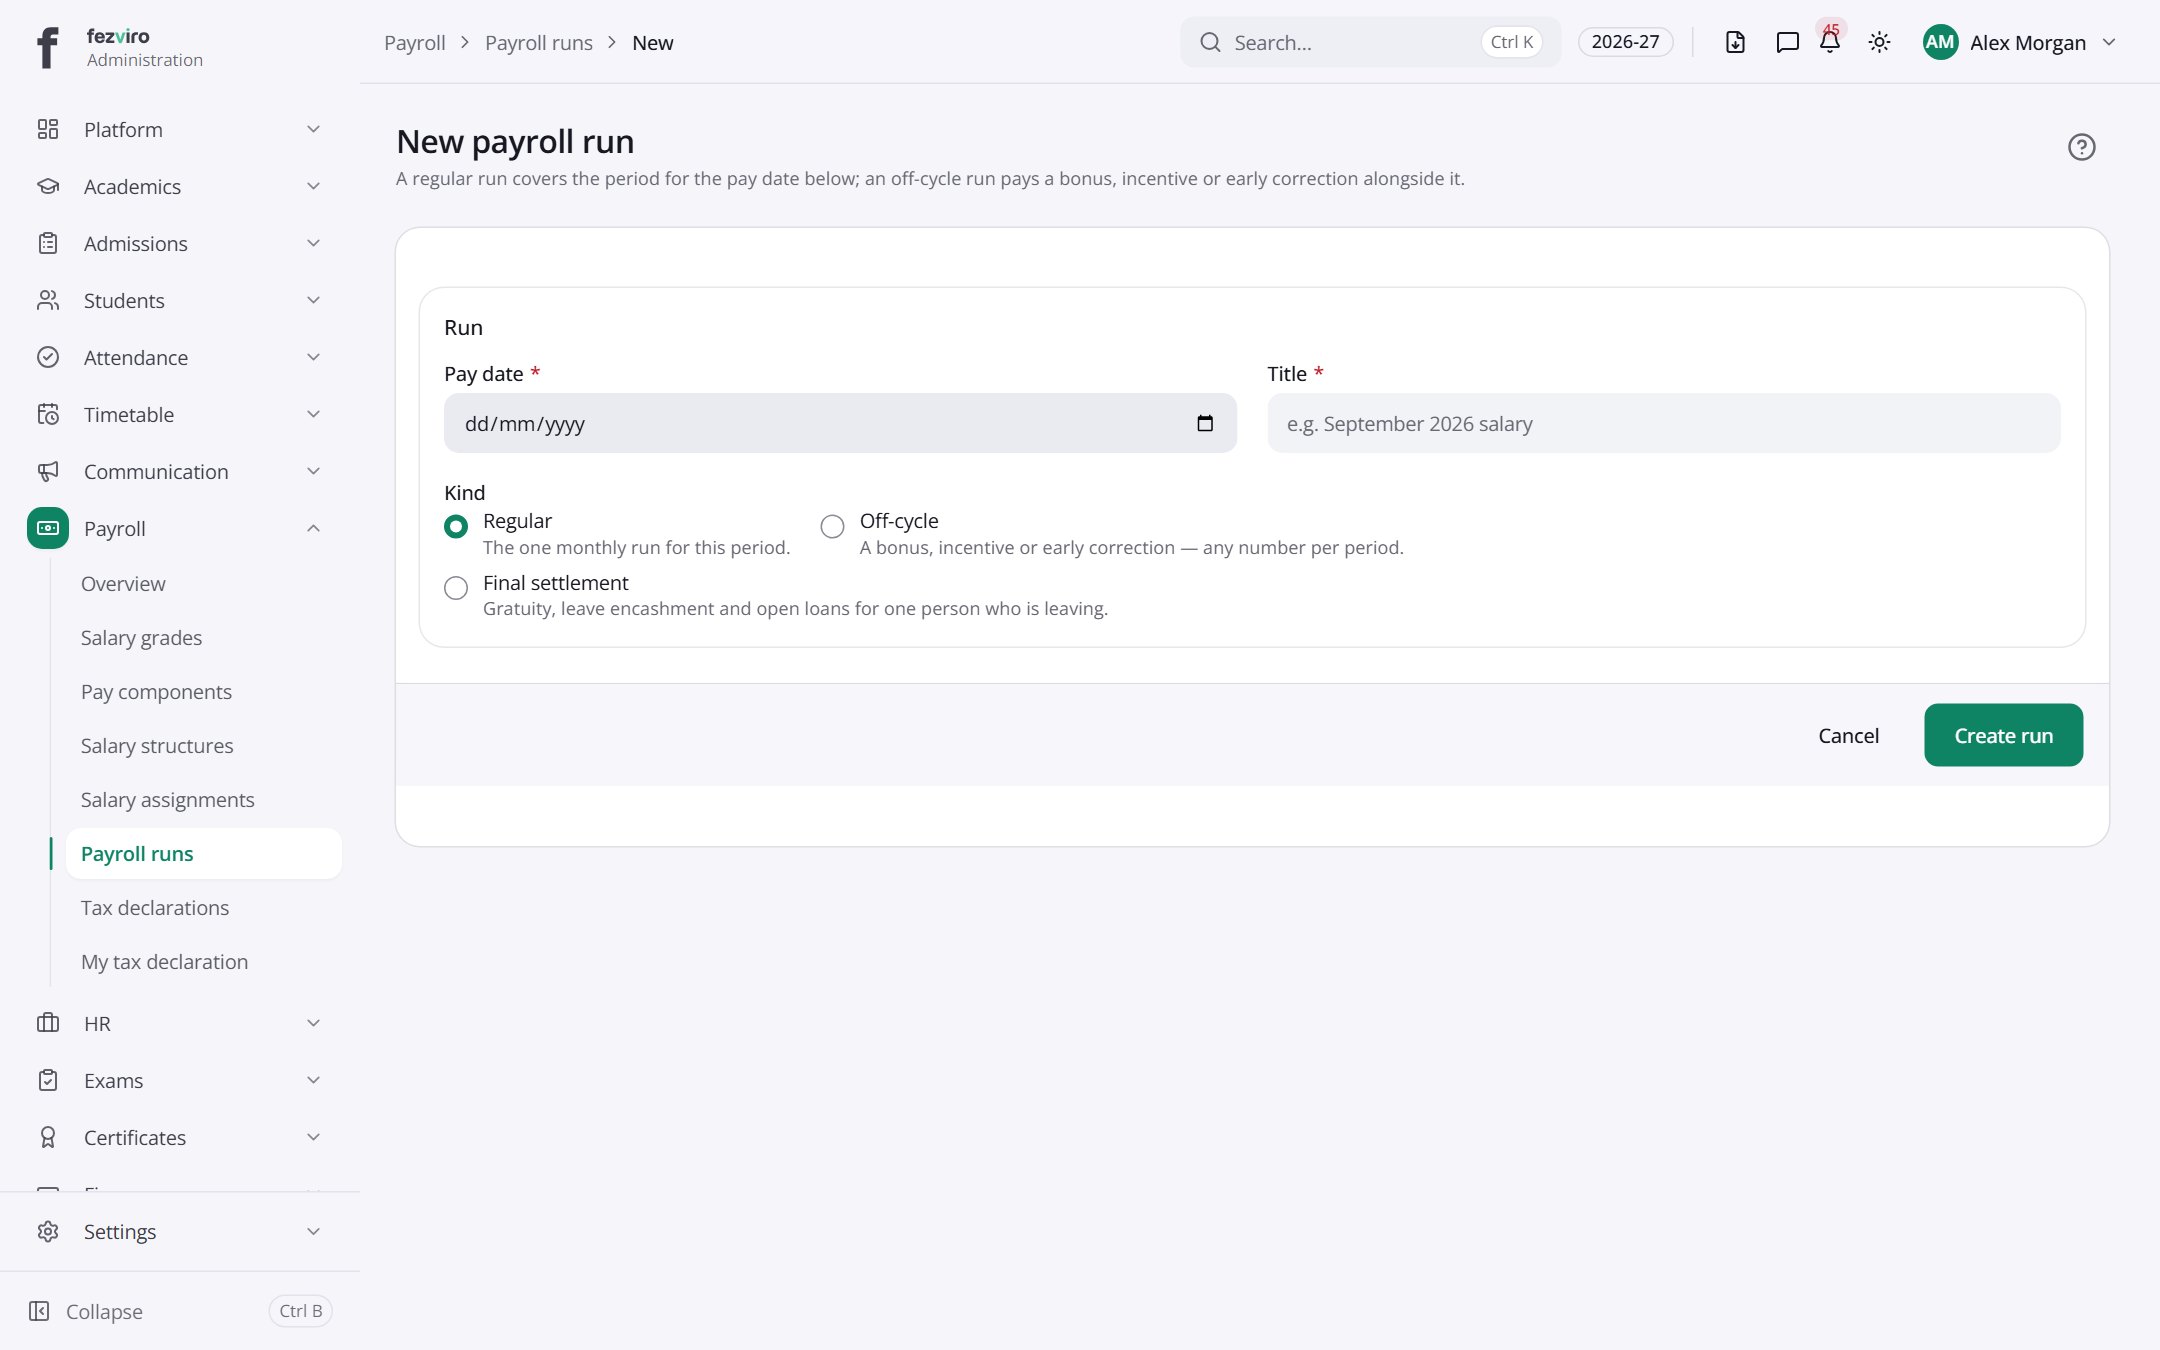Click the Exams clipboard icon
2160x1350 pixels.
click(x=48, y=1080)
